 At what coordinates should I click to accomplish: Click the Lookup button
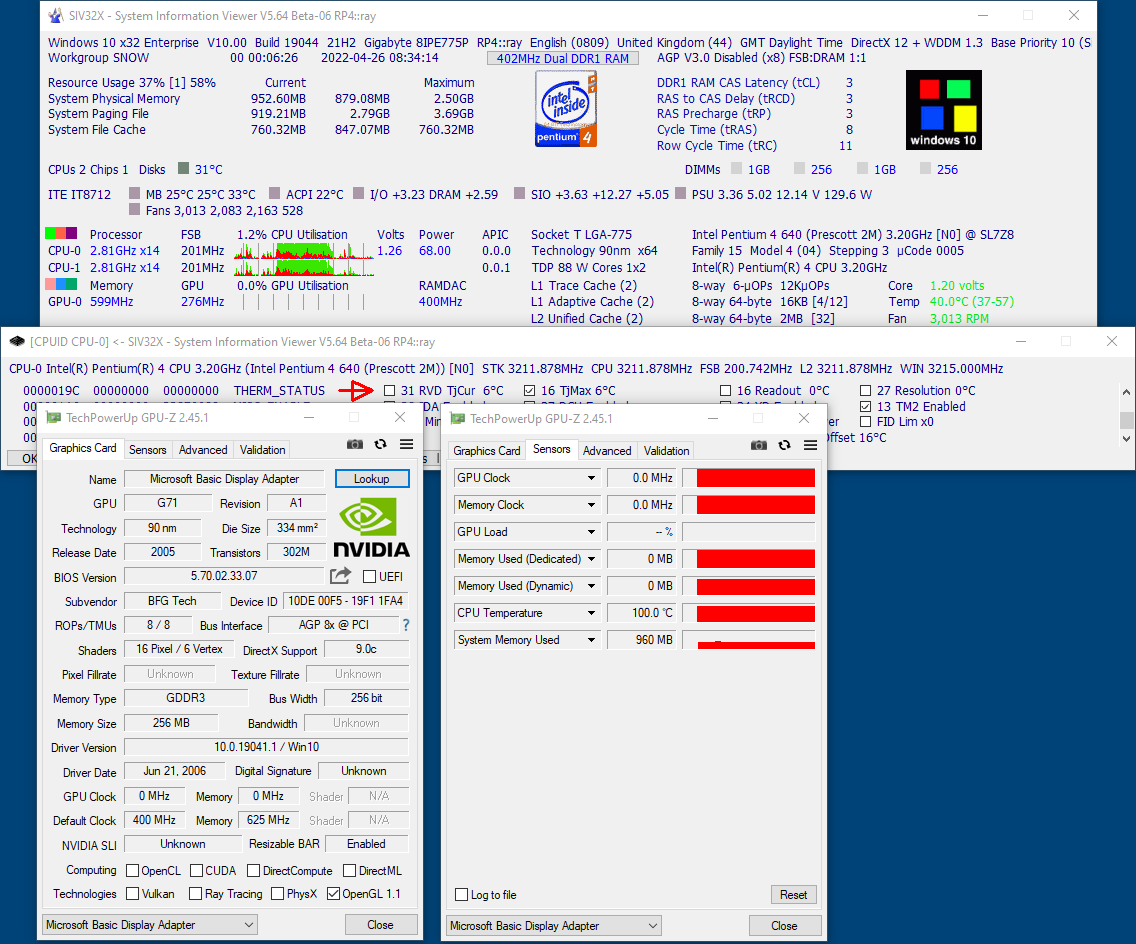pos(372,479)
